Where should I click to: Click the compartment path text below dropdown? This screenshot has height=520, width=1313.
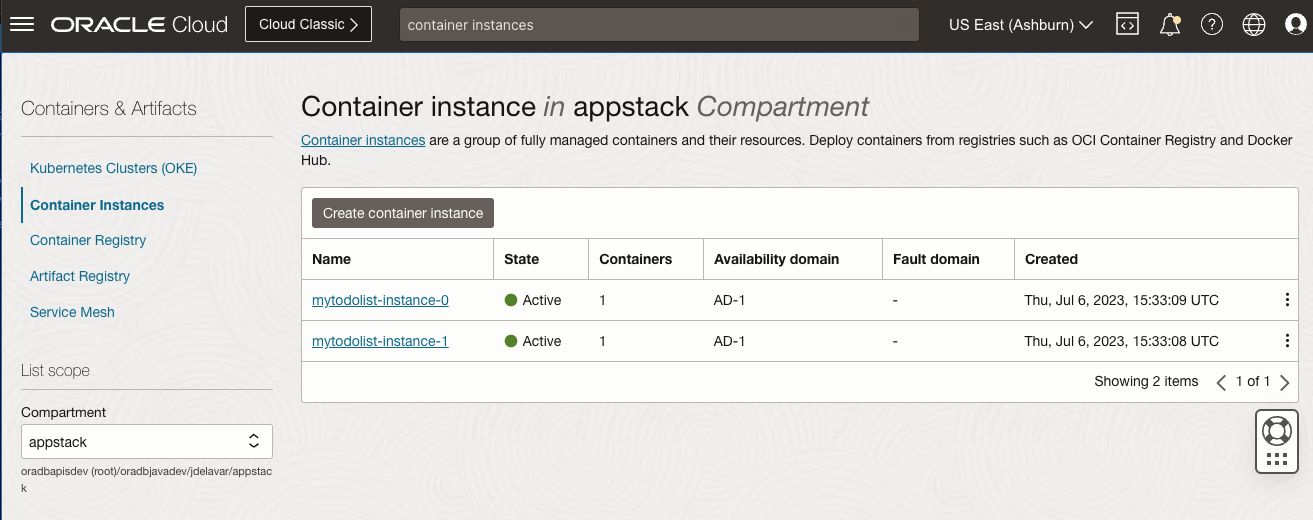tap(147, 479)
